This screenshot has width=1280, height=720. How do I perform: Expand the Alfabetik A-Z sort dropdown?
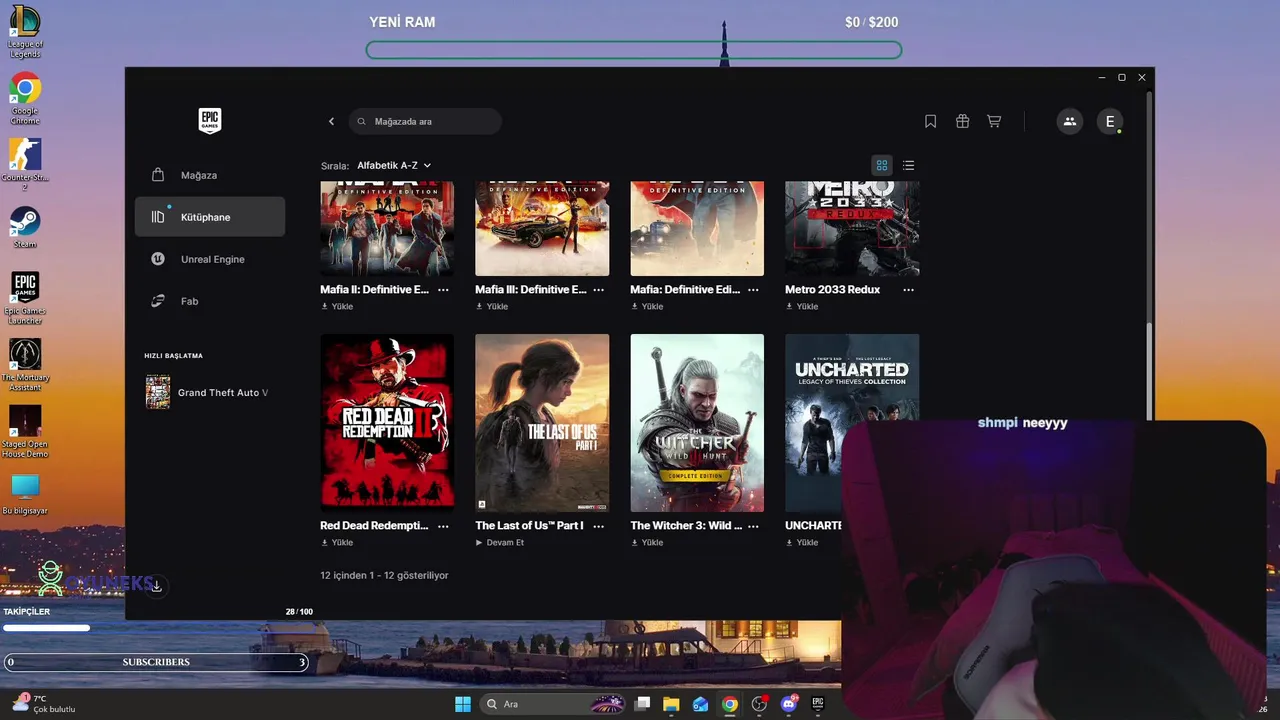pos(394,165)
